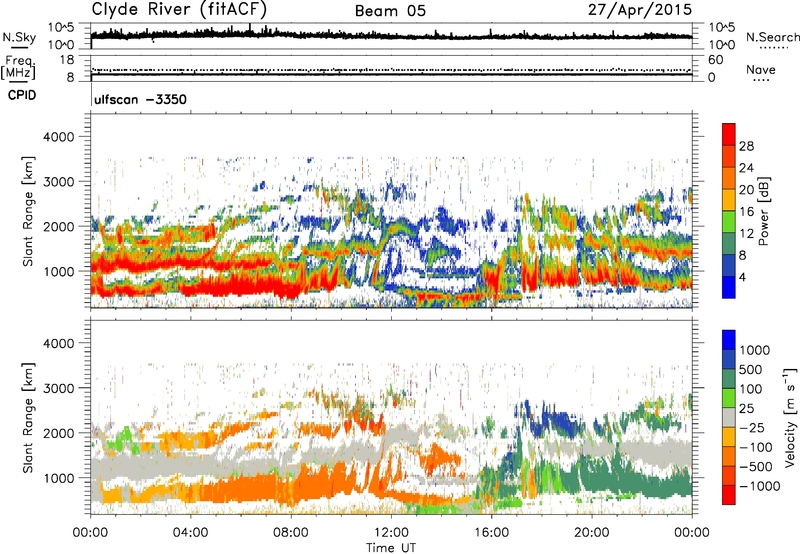800x554 pixels.
Task: Click the red top segment of Power colorbar
Action: (729, 135)
